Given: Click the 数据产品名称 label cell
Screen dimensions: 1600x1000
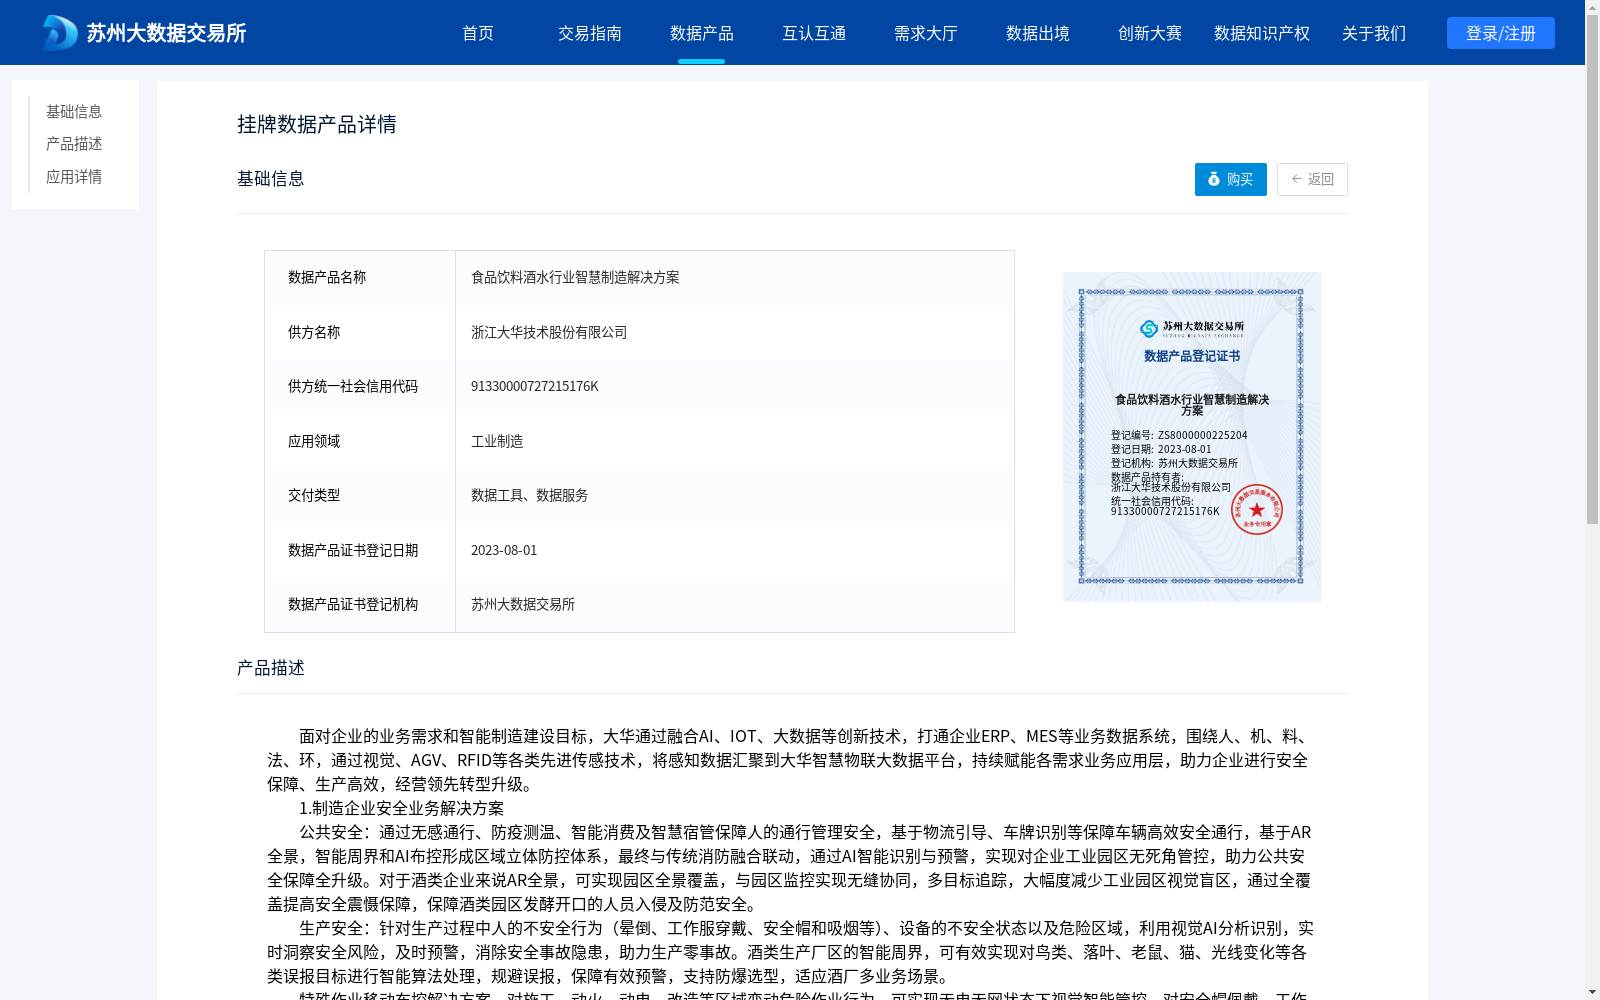Looking at the screenshot, I should pyautogui.click(x=360, y=278).
